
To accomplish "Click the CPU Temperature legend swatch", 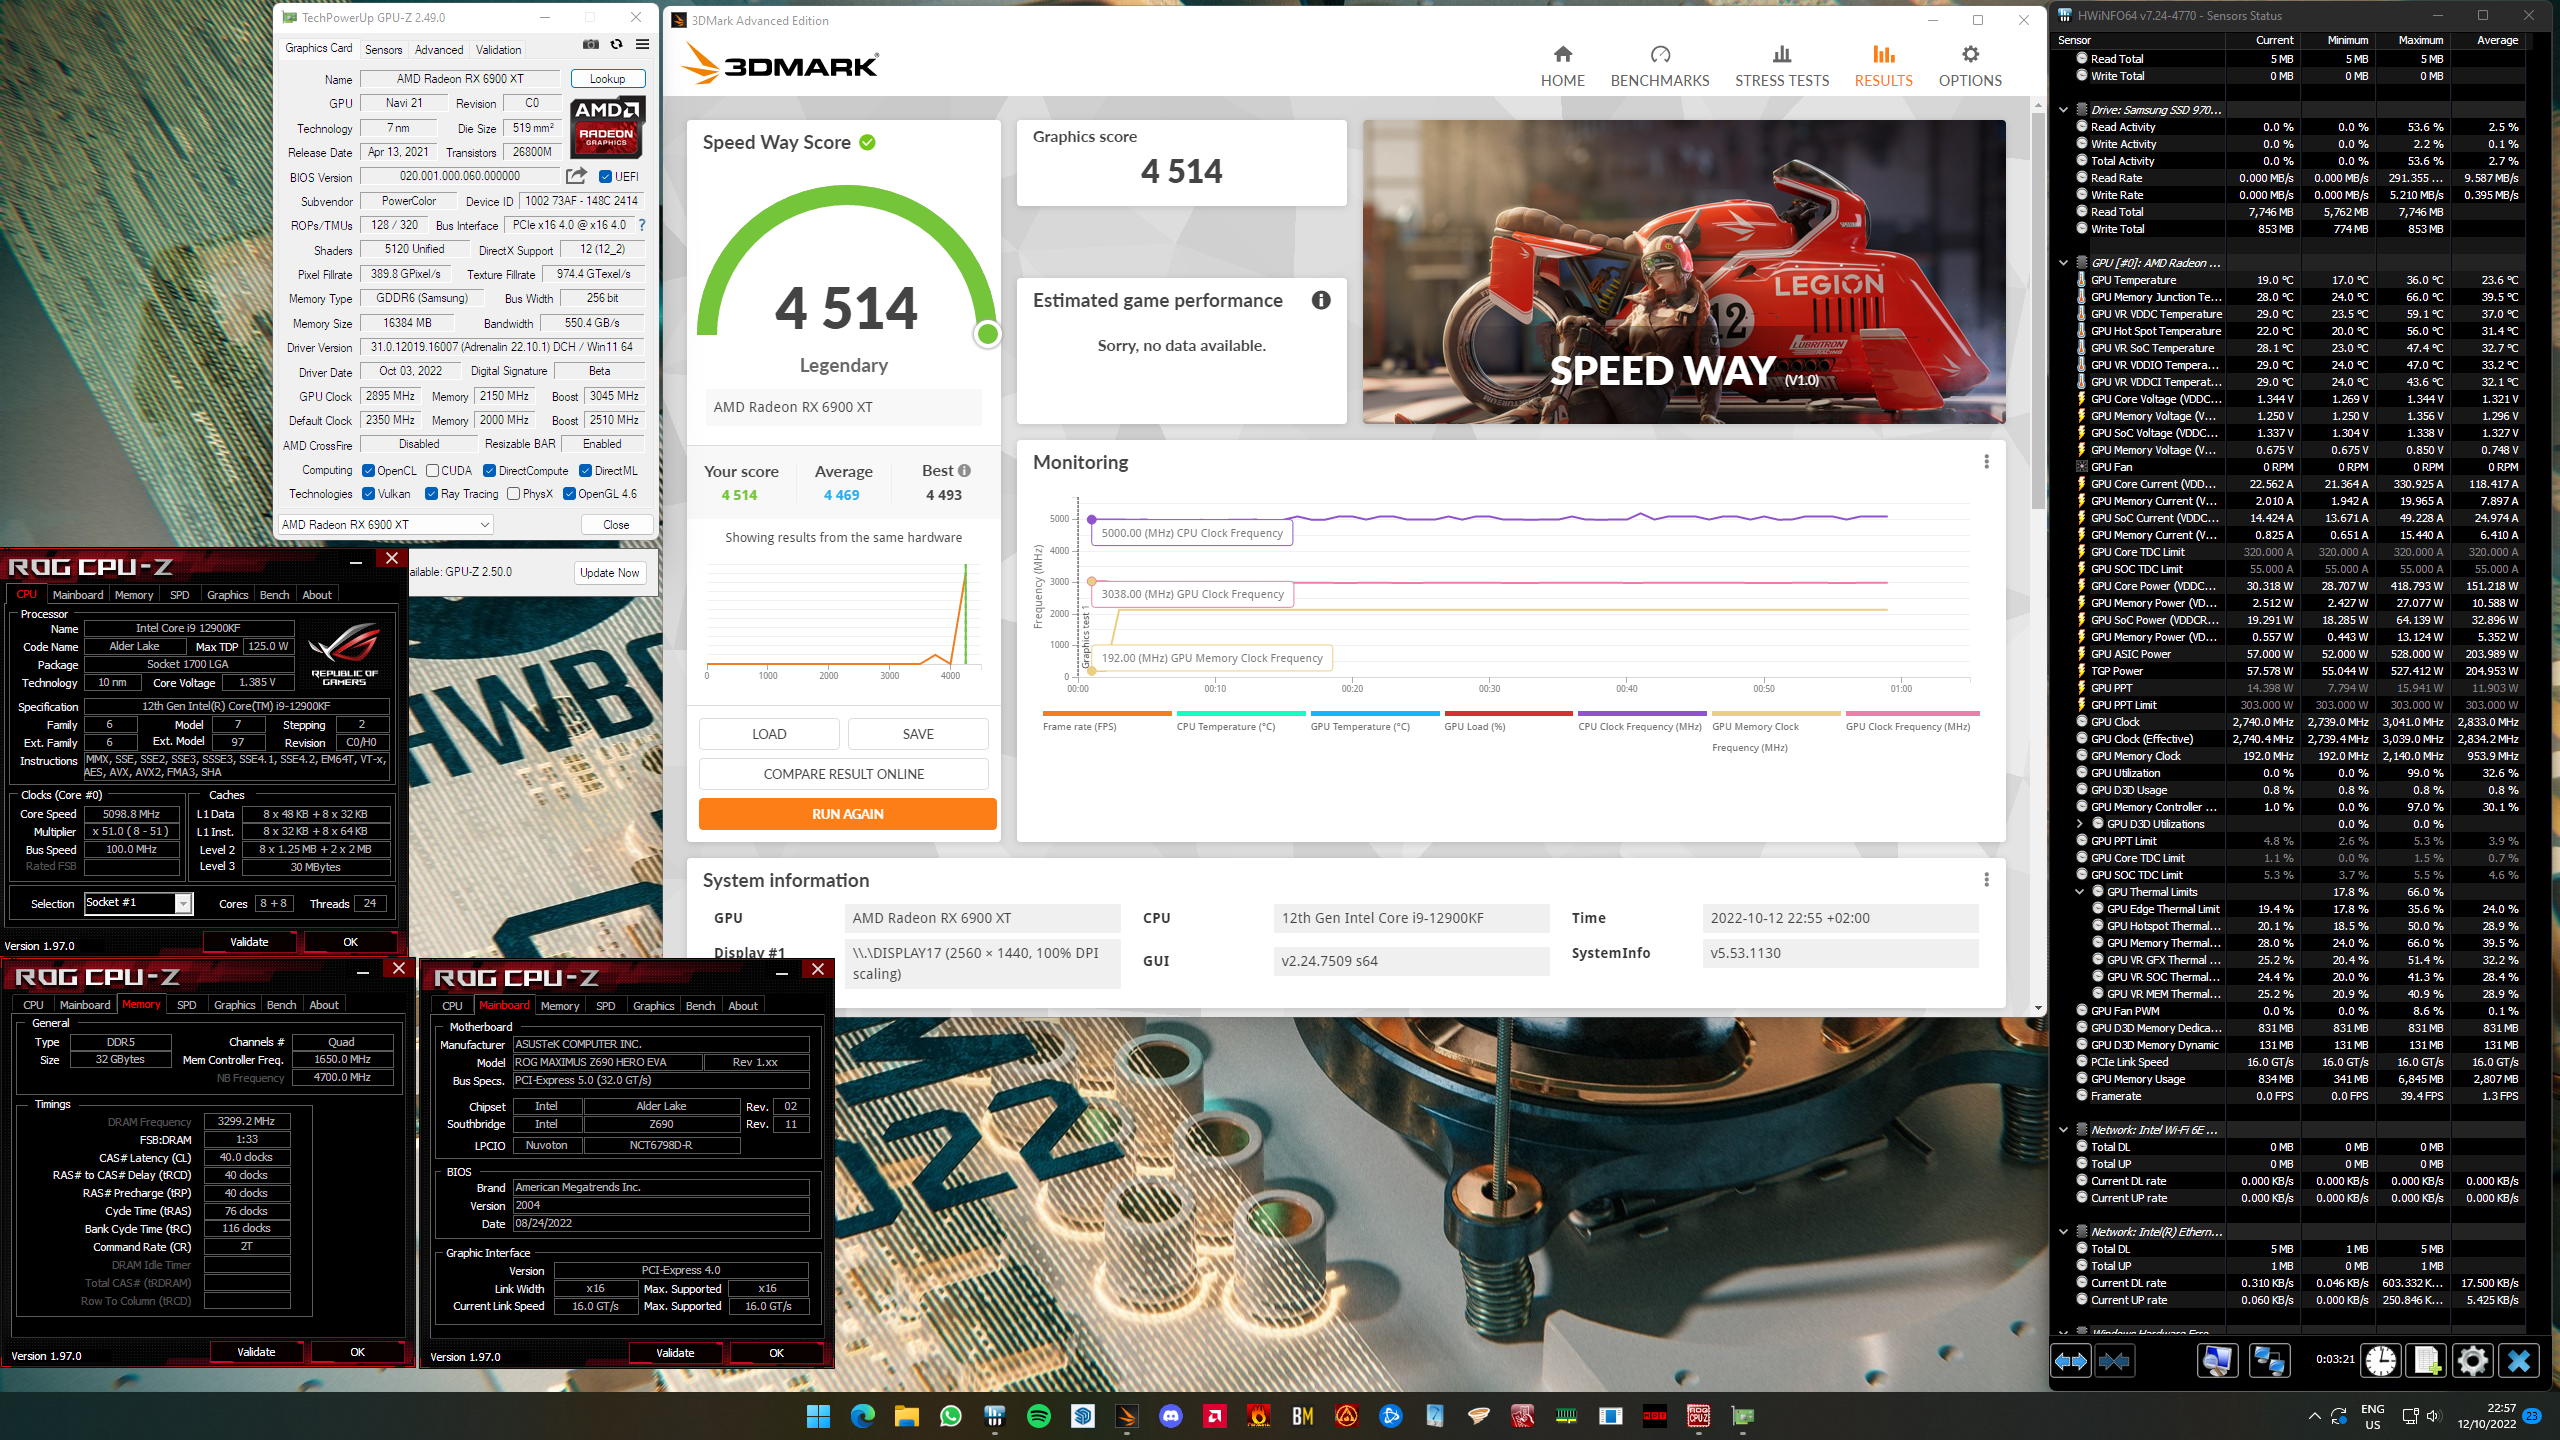I will (1241, 714).
